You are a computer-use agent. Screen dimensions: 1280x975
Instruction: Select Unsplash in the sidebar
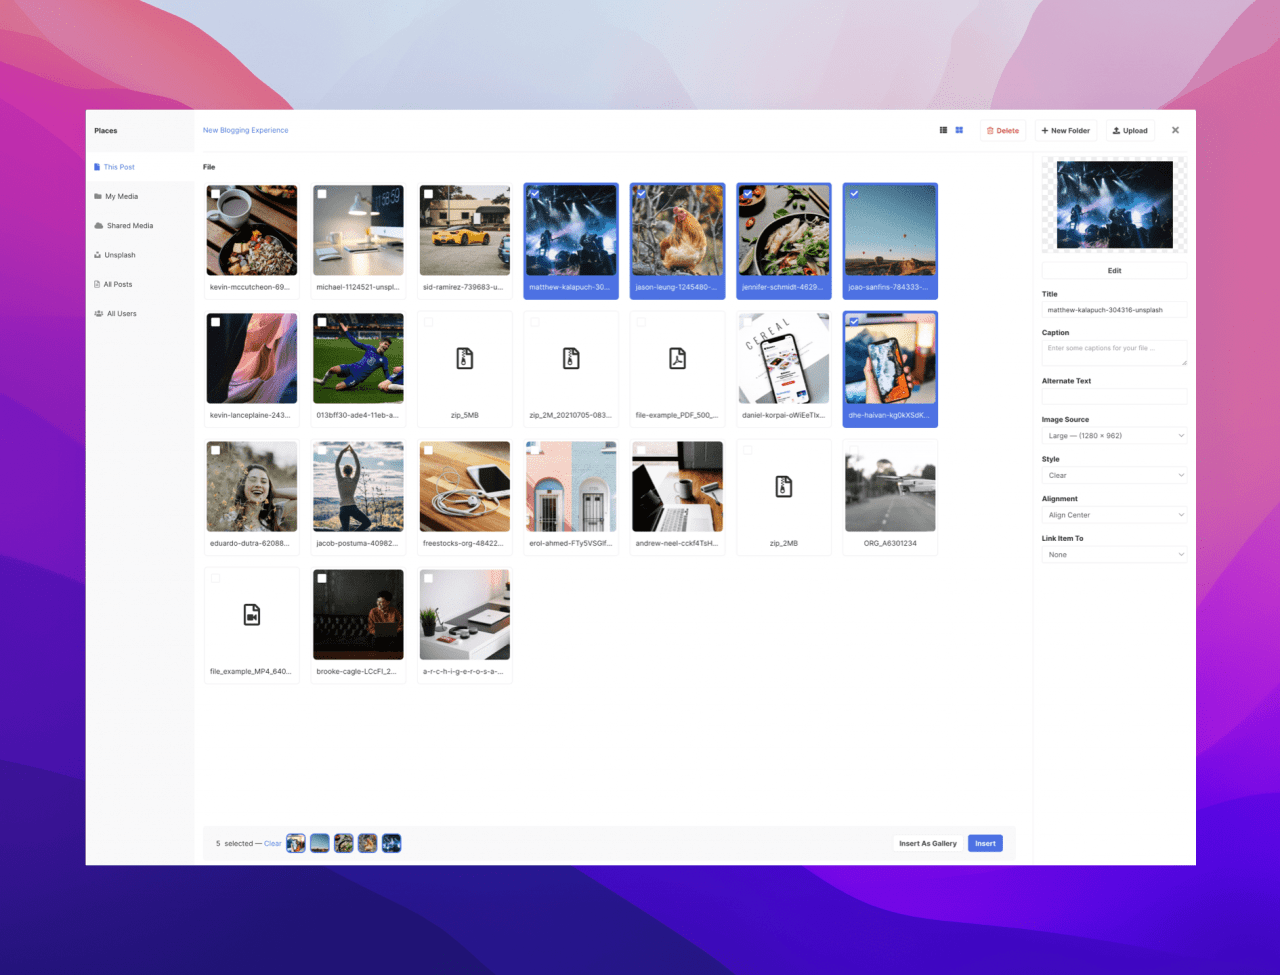pos(119,255)
